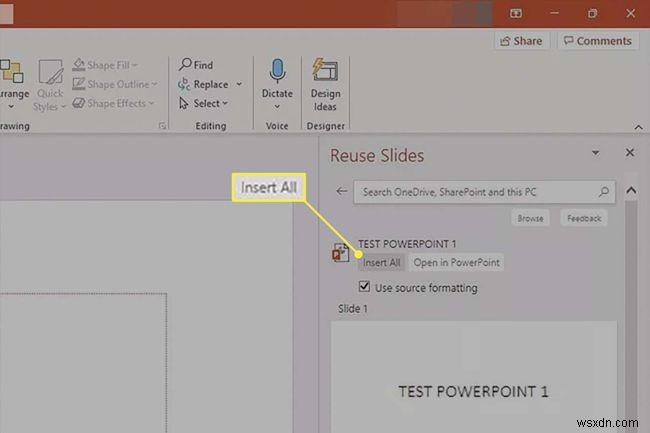Expand the Dictate dropdown arrow
The image size is (650, 433).
click(x=277, y=107)
